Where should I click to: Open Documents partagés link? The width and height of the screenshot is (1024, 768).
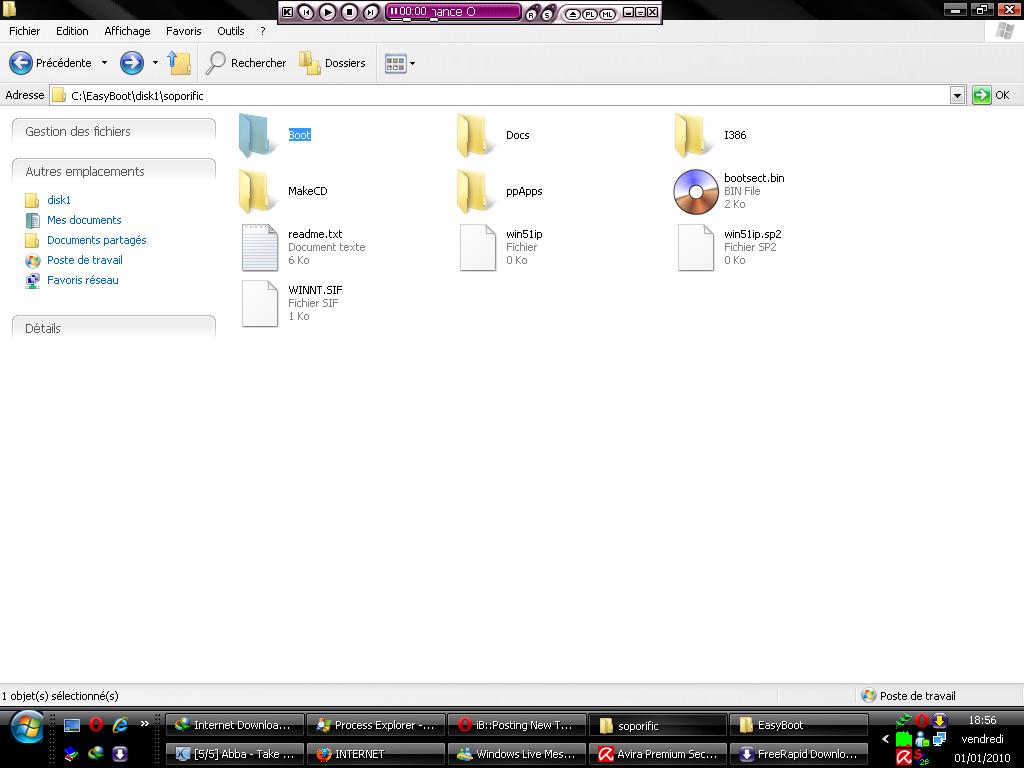[x=97, y=240]
